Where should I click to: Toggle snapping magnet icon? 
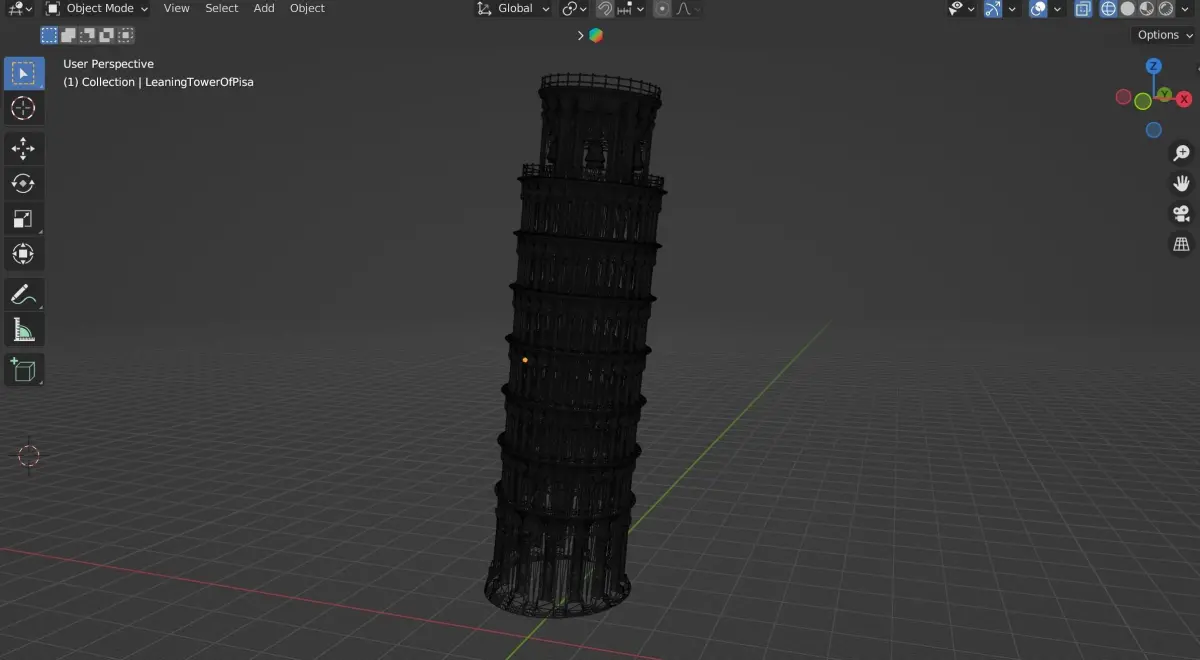(x=605, y=9)
